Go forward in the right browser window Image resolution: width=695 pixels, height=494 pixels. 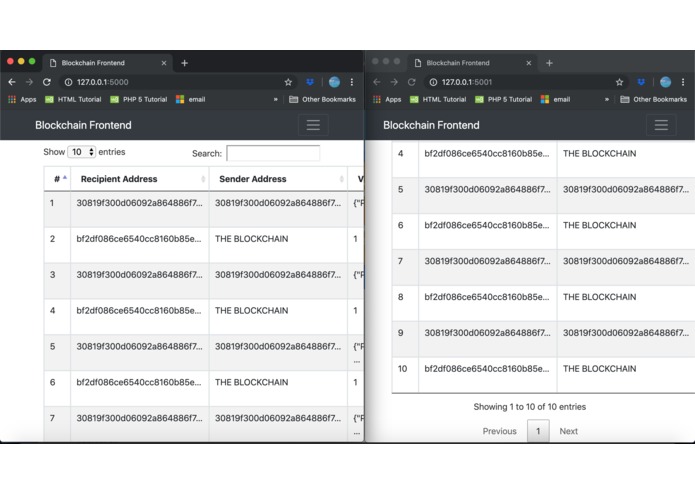click(394, 82)
